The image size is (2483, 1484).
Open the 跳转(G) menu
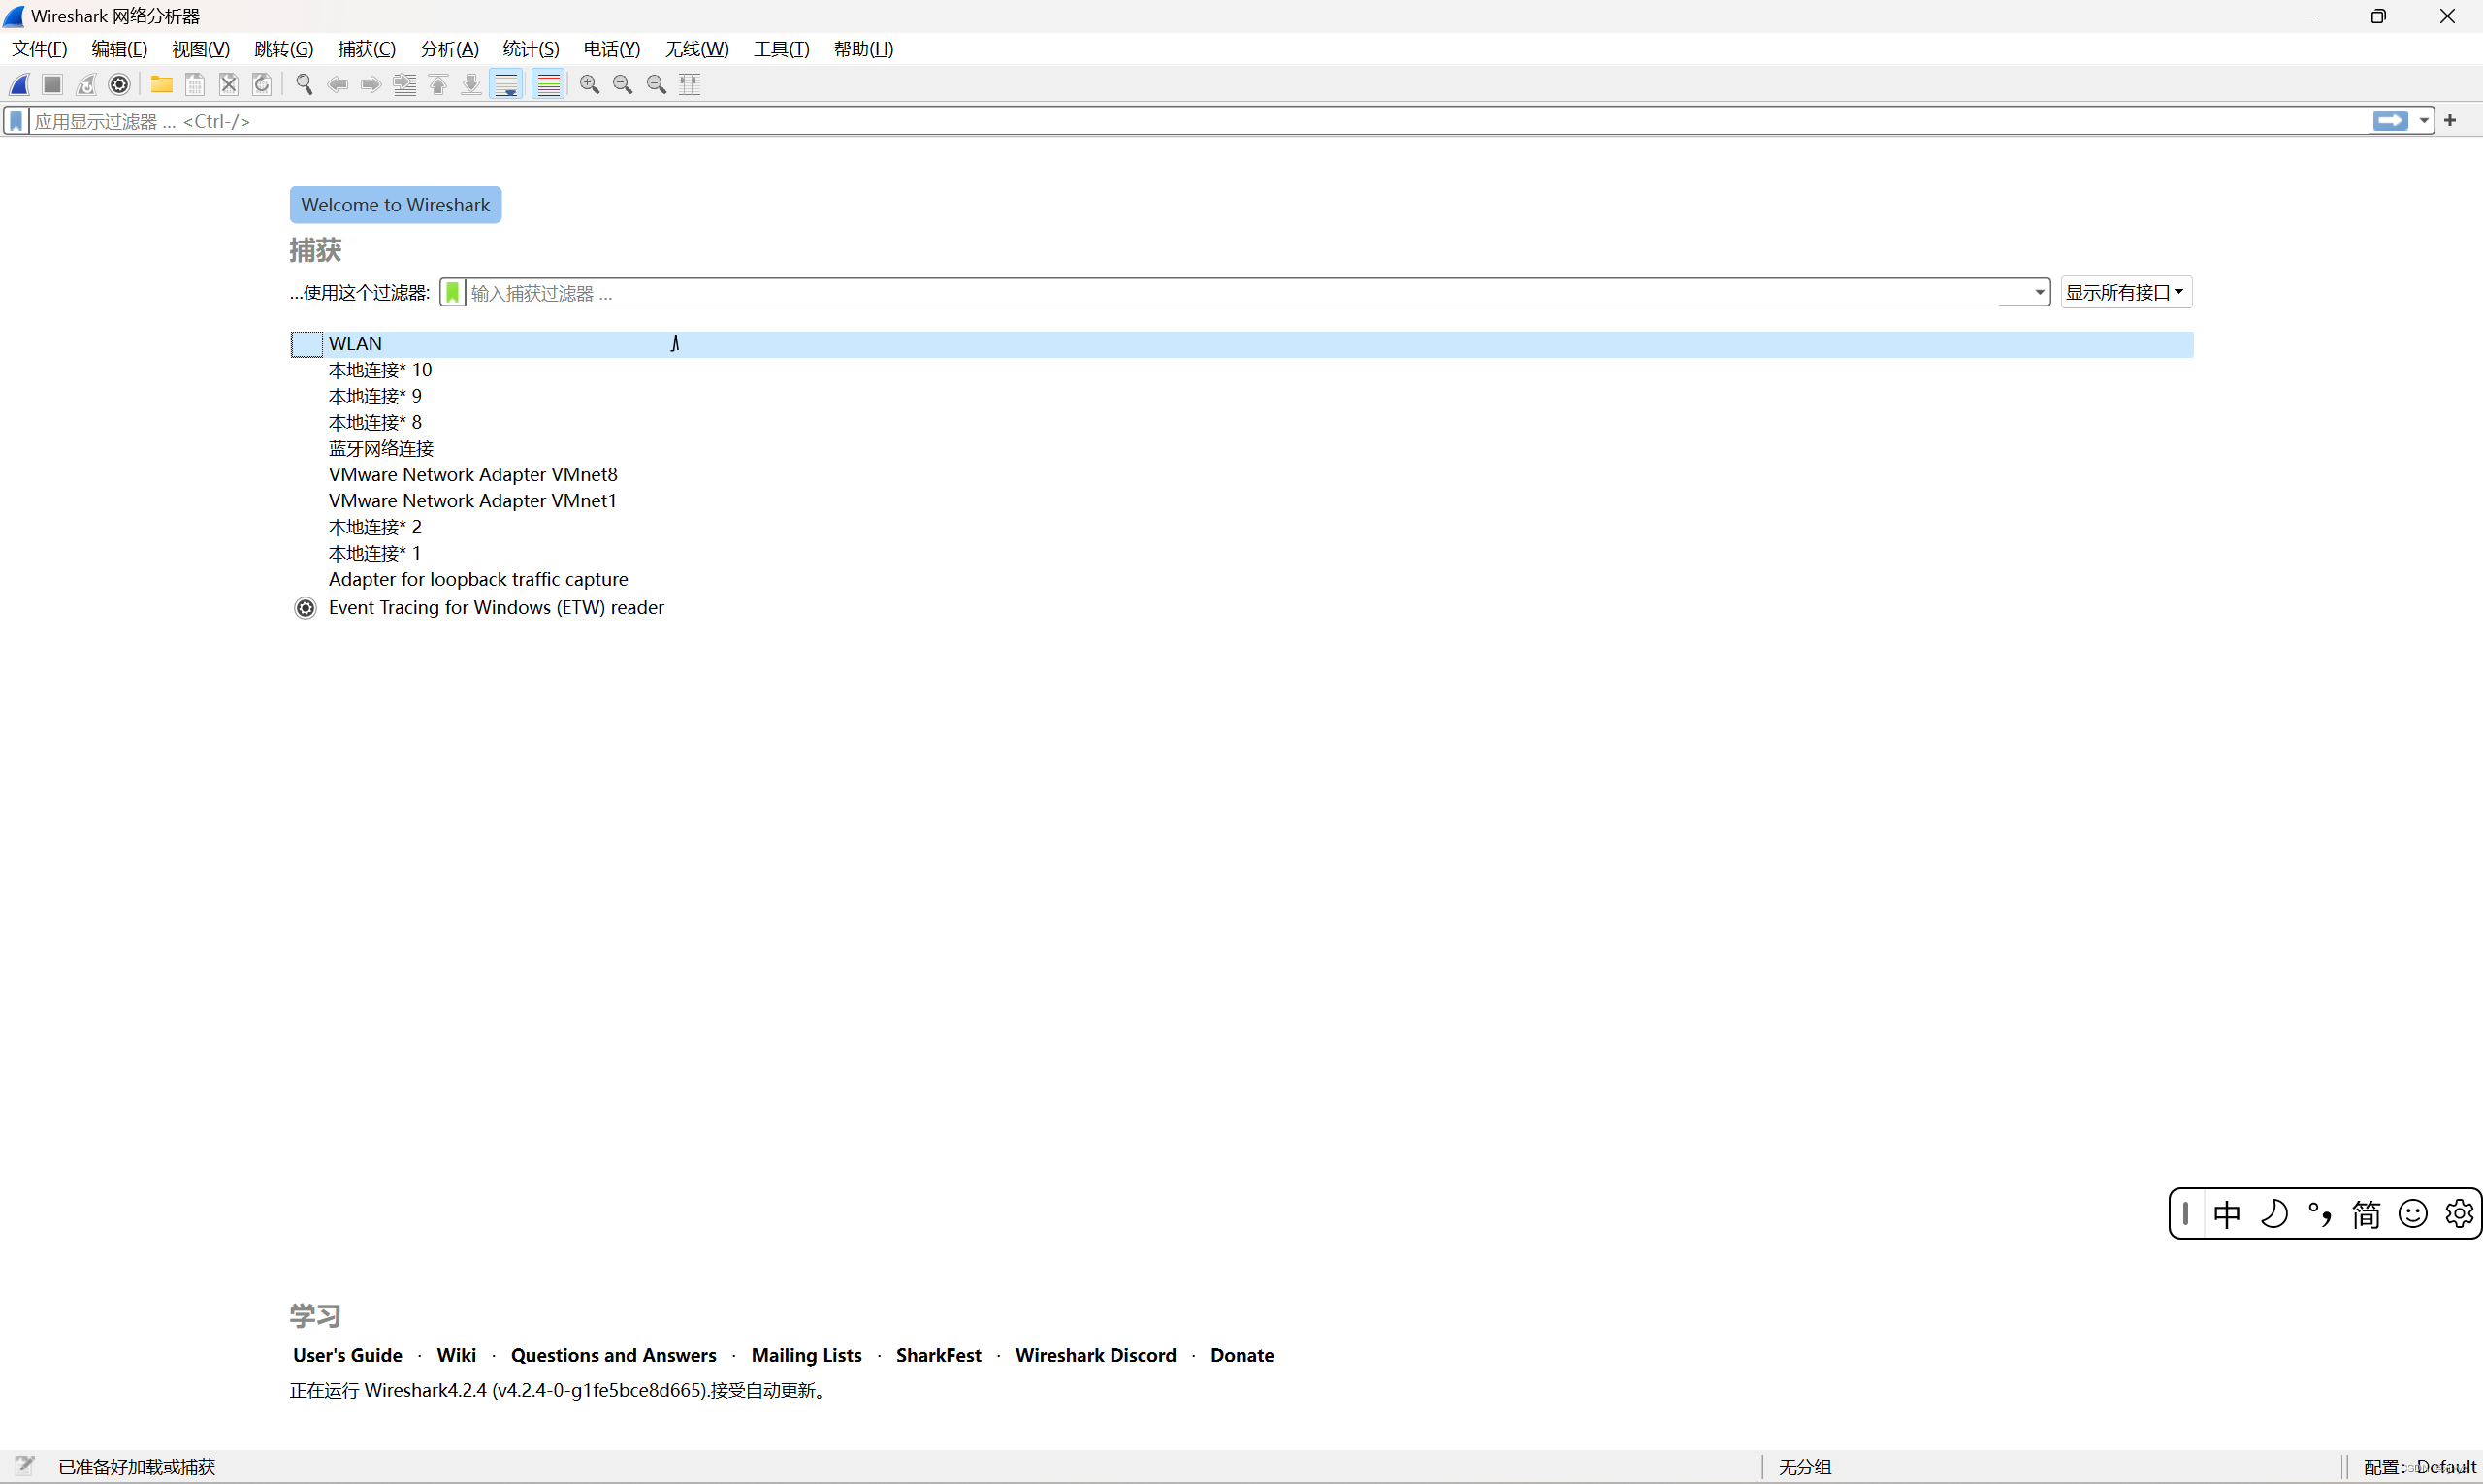pyautogui.click(x=283, y=49)
